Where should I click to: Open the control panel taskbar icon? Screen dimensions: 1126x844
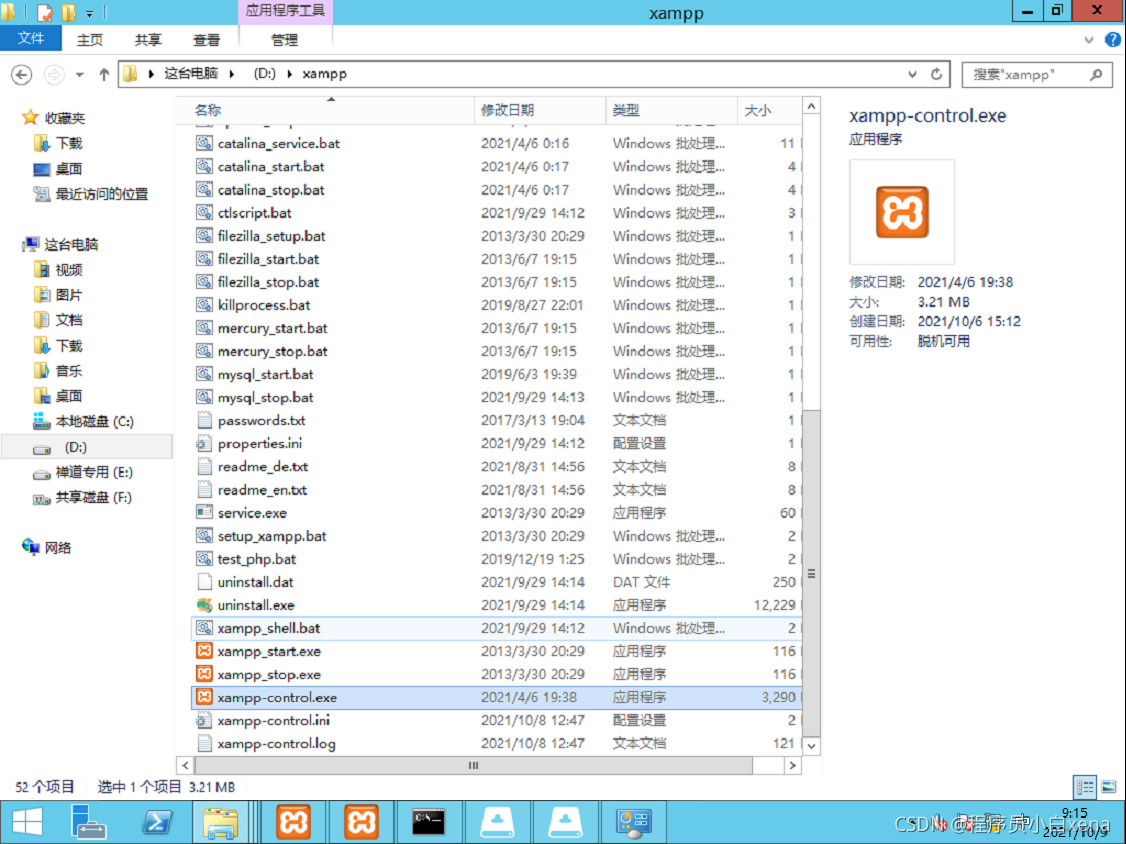coord(633,822)
